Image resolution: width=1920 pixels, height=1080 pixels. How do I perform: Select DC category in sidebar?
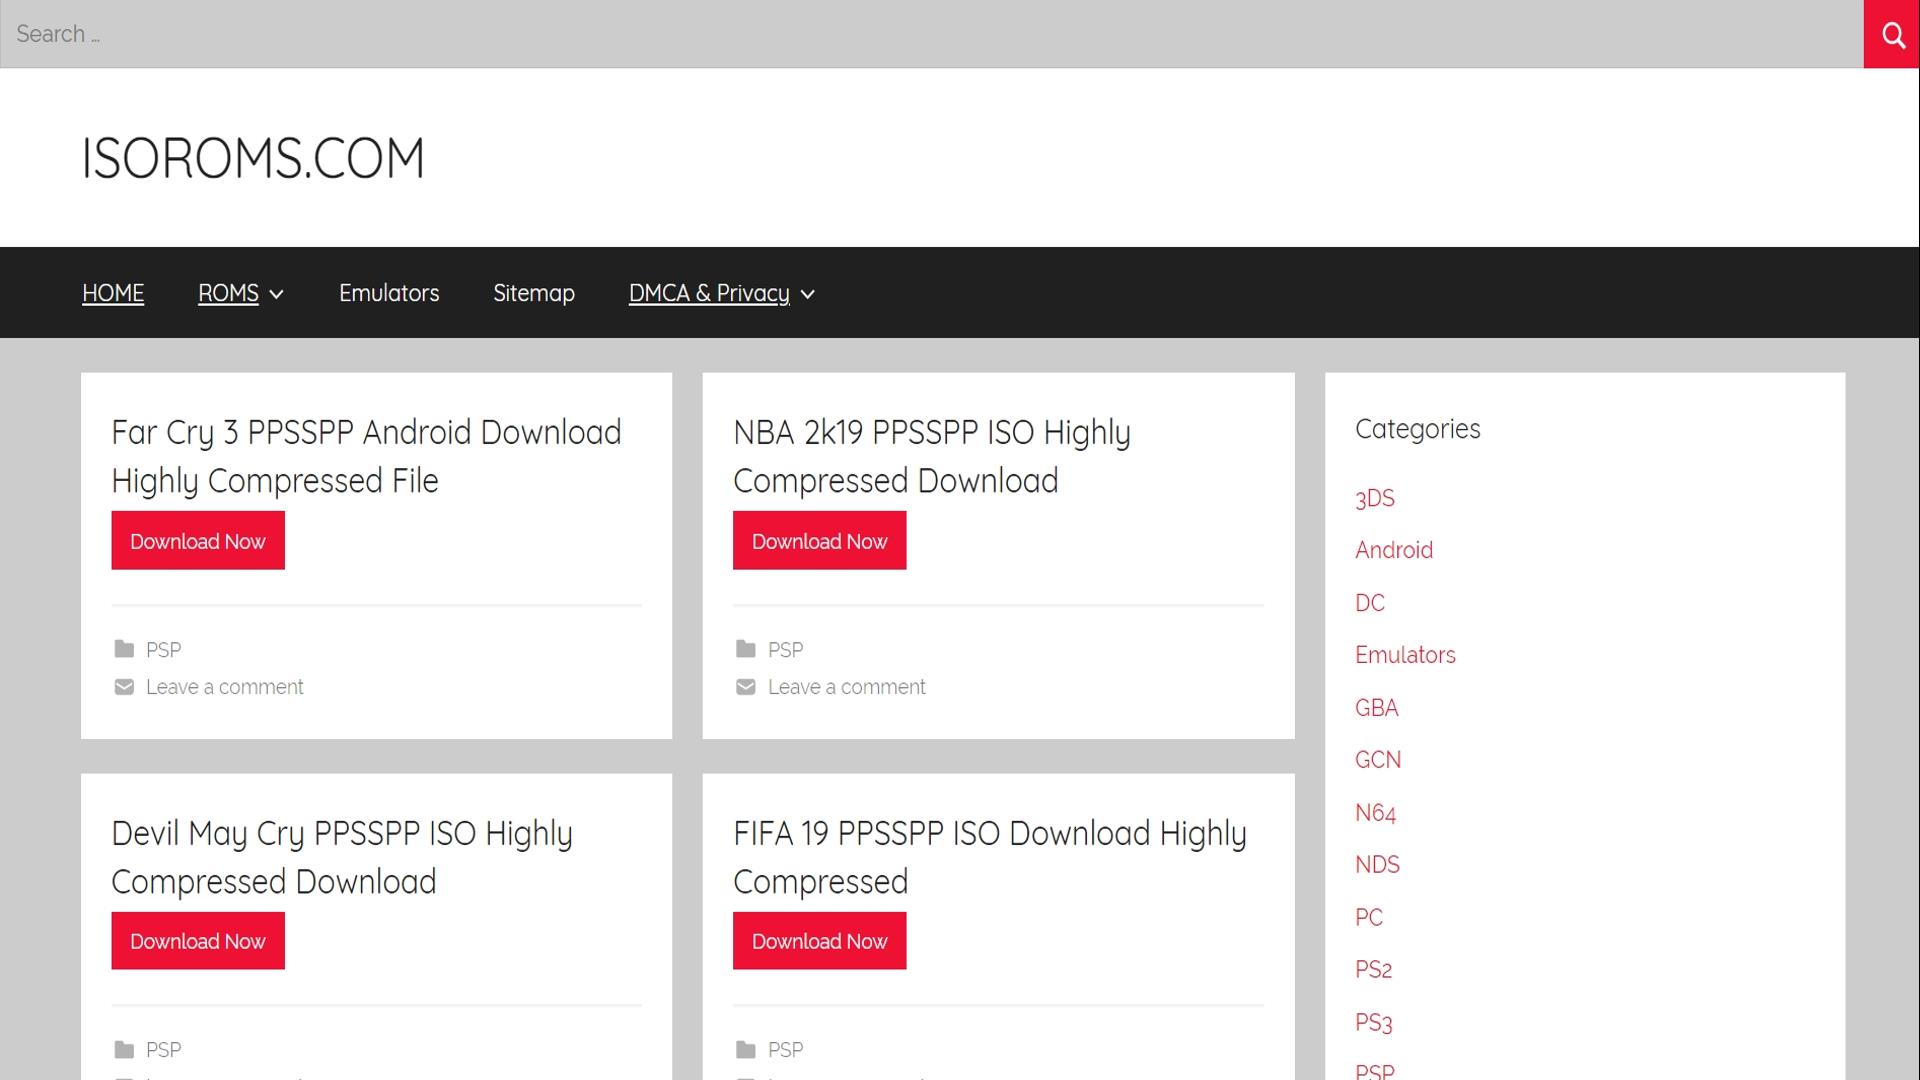(1370, 603)
